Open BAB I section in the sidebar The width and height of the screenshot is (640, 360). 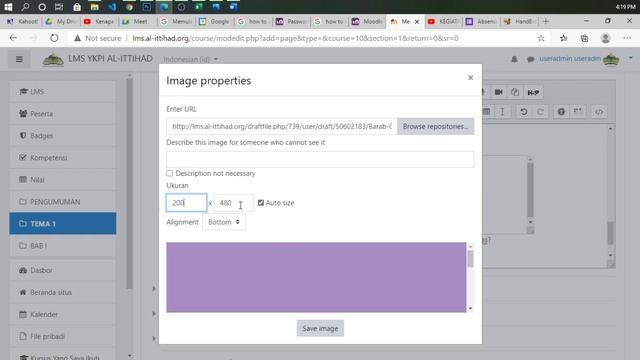[x=63, y=246]
